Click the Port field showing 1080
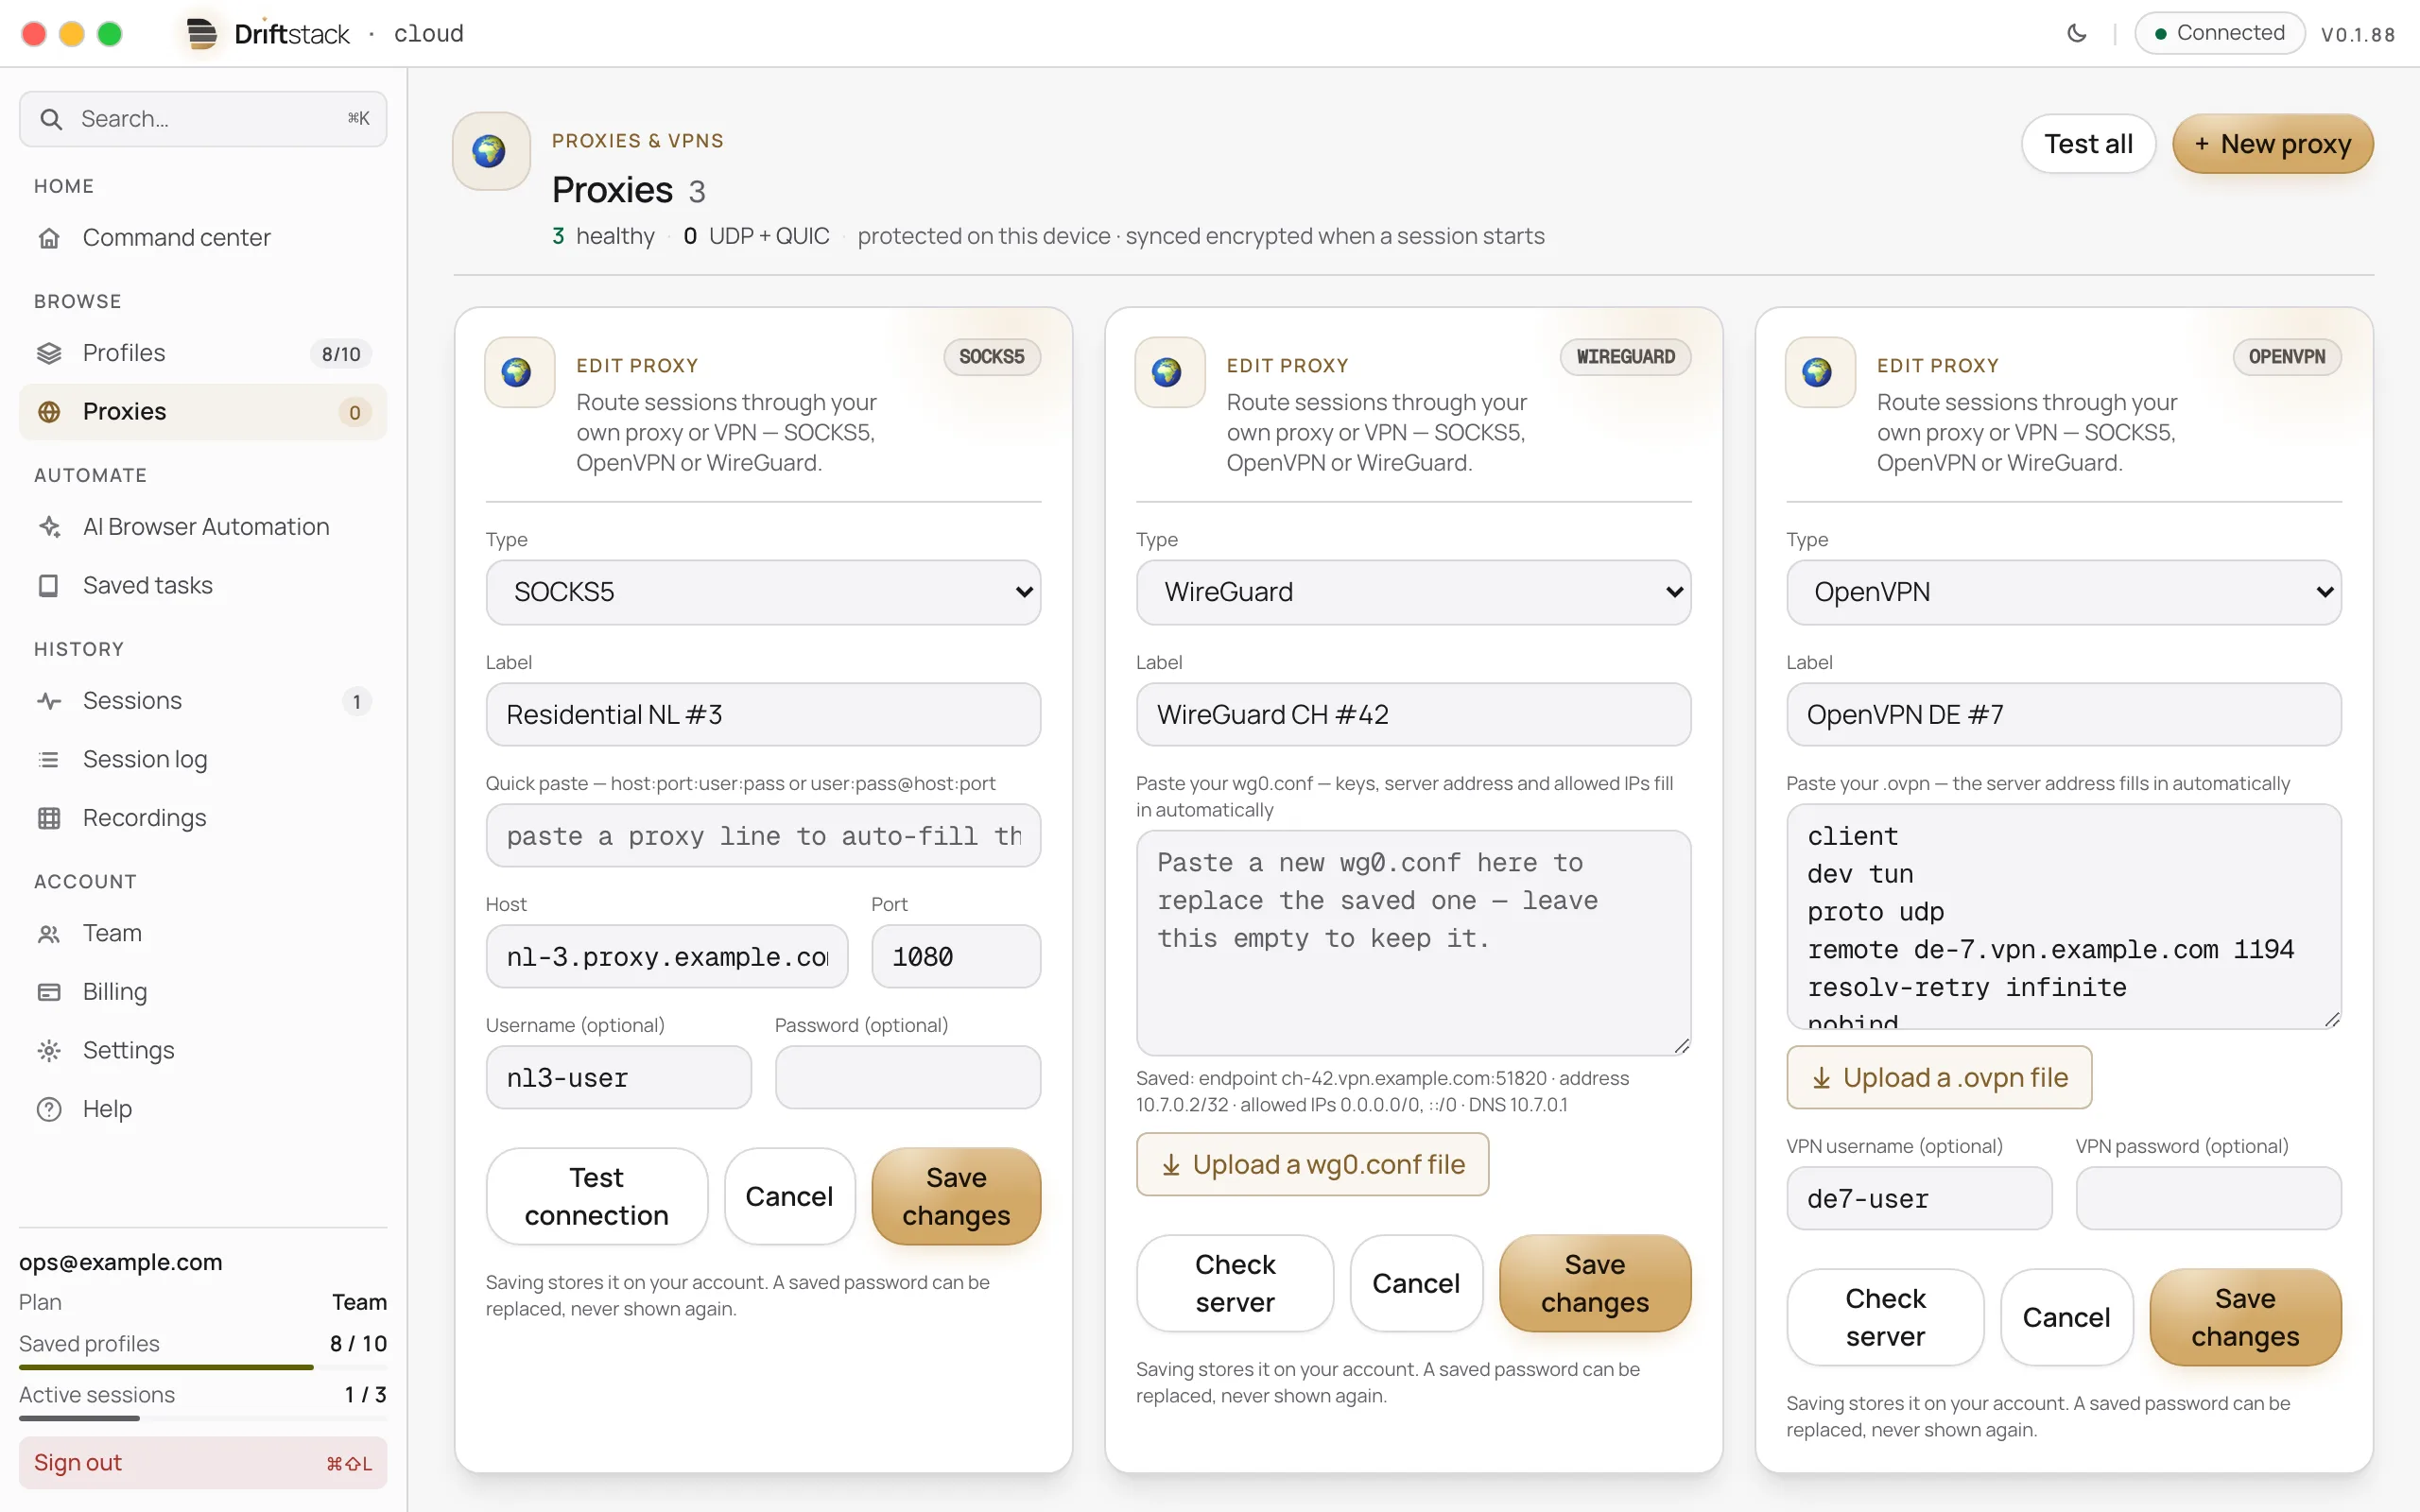This screenshot has height=1512, width=2420. click(x=956, y=956)
